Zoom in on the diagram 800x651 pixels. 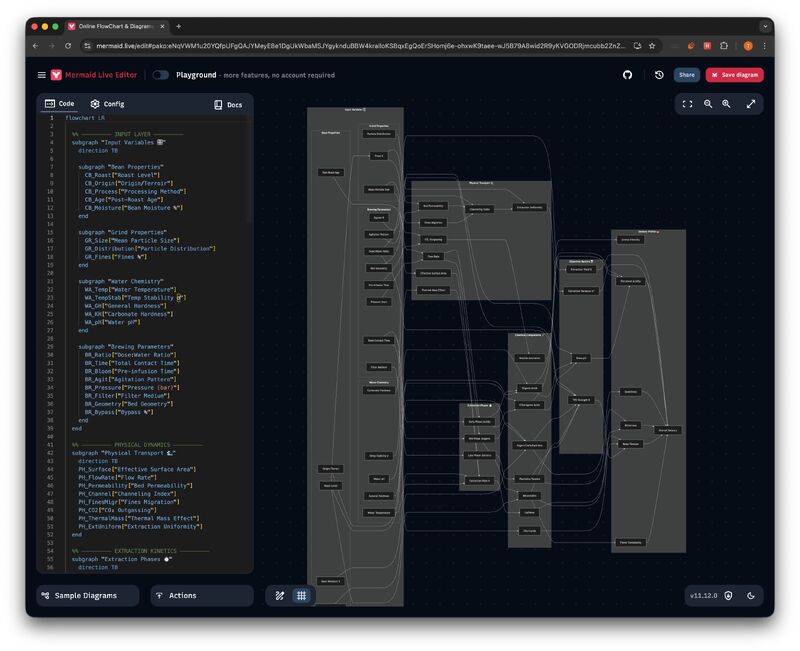pos(727,104)
